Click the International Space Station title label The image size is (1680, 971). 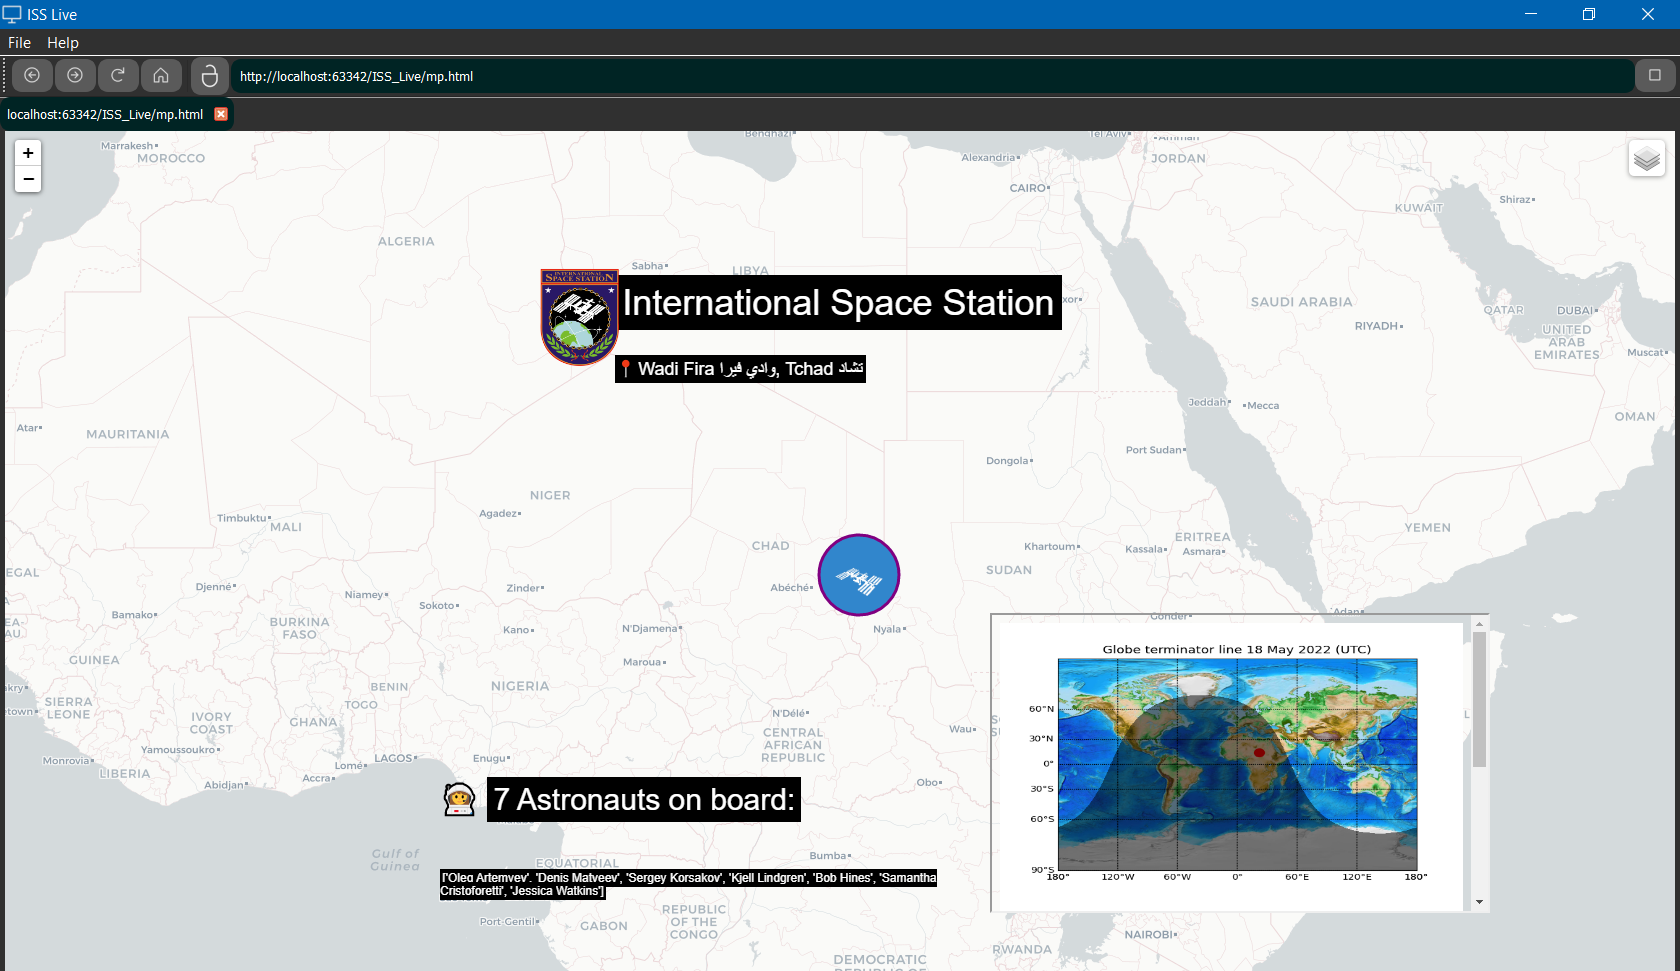[x=838, y=302]
